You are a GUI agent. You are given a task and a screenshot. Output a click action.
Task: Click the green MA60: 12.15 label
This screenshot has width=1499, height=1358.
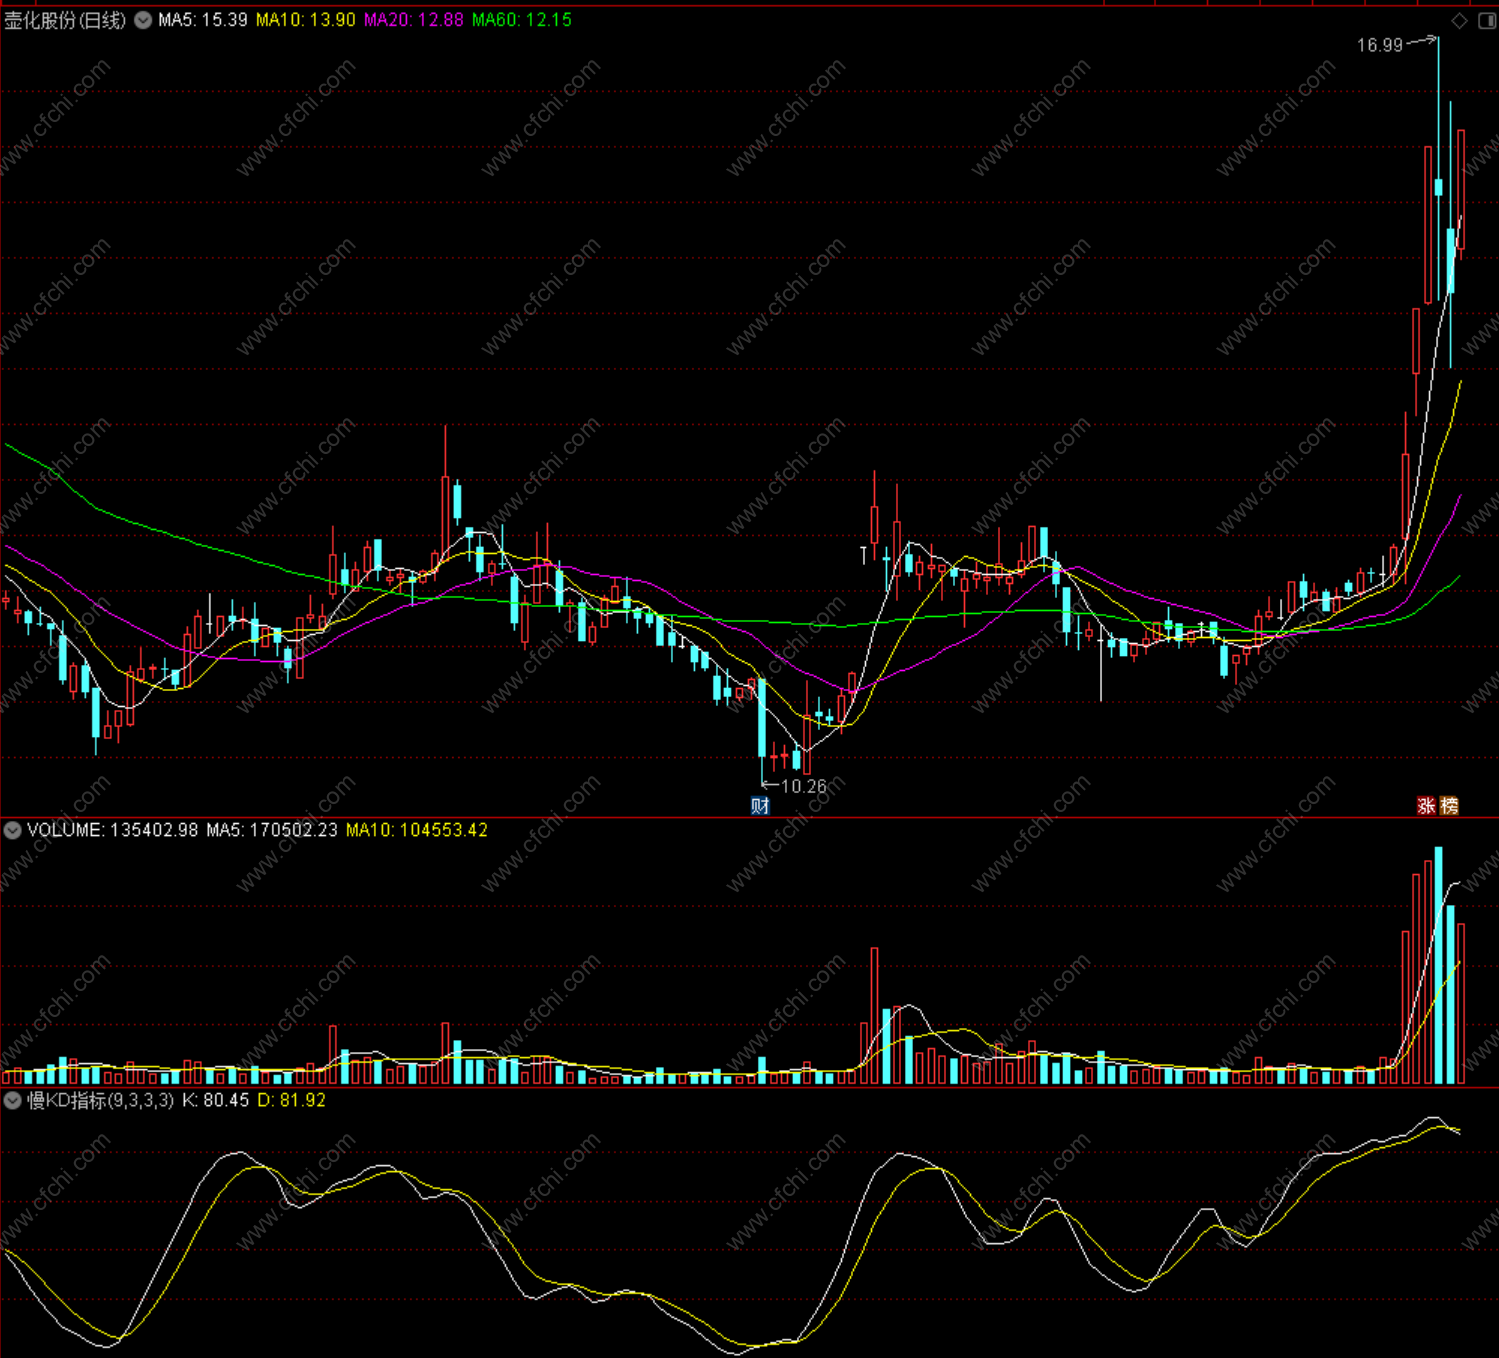pos(522,20)
